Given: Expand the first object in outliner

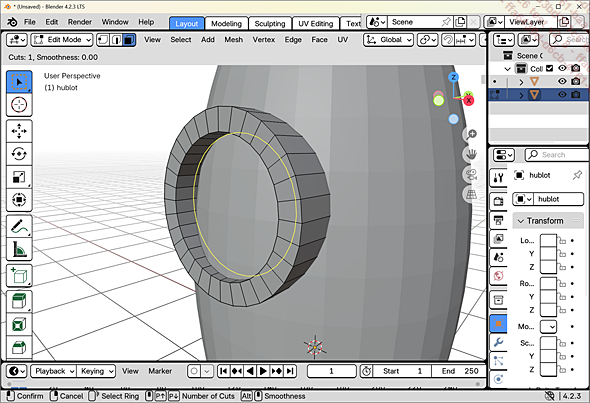Looking at the screenshot, I should point(521,82).
